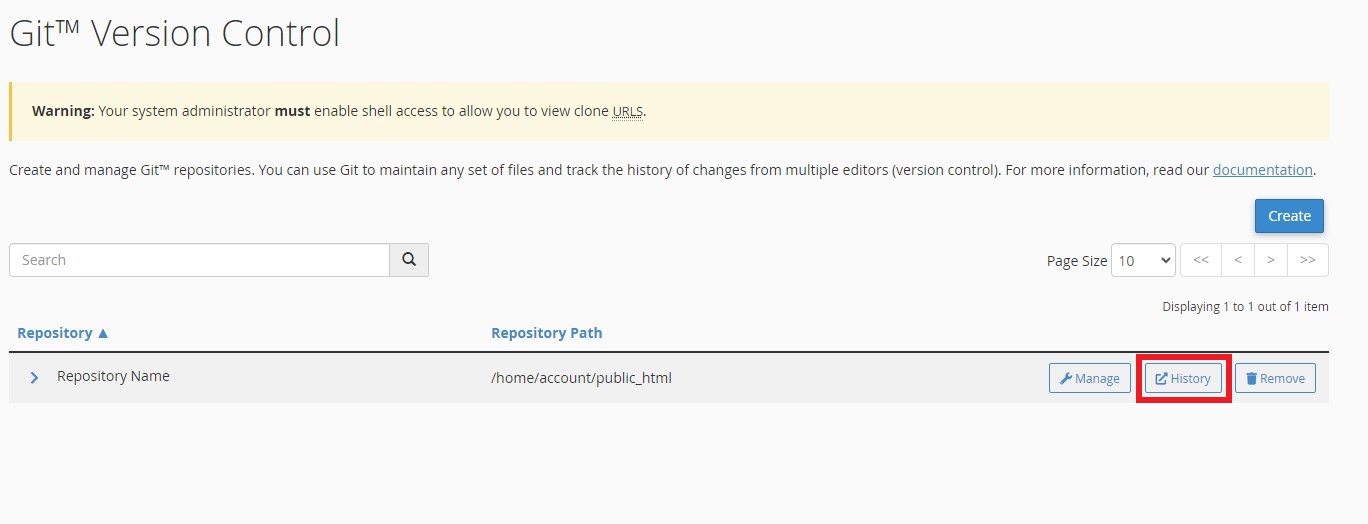
Task: Remove the repository with Remove button
Action: coord(1275,378)
